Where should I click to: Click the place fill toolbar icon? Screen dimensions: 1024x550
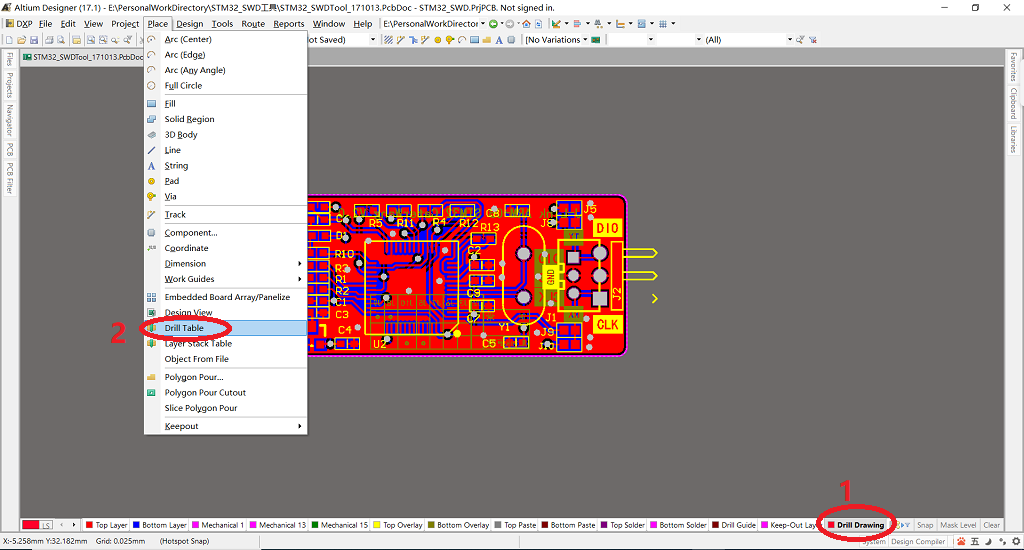[475, 40]
